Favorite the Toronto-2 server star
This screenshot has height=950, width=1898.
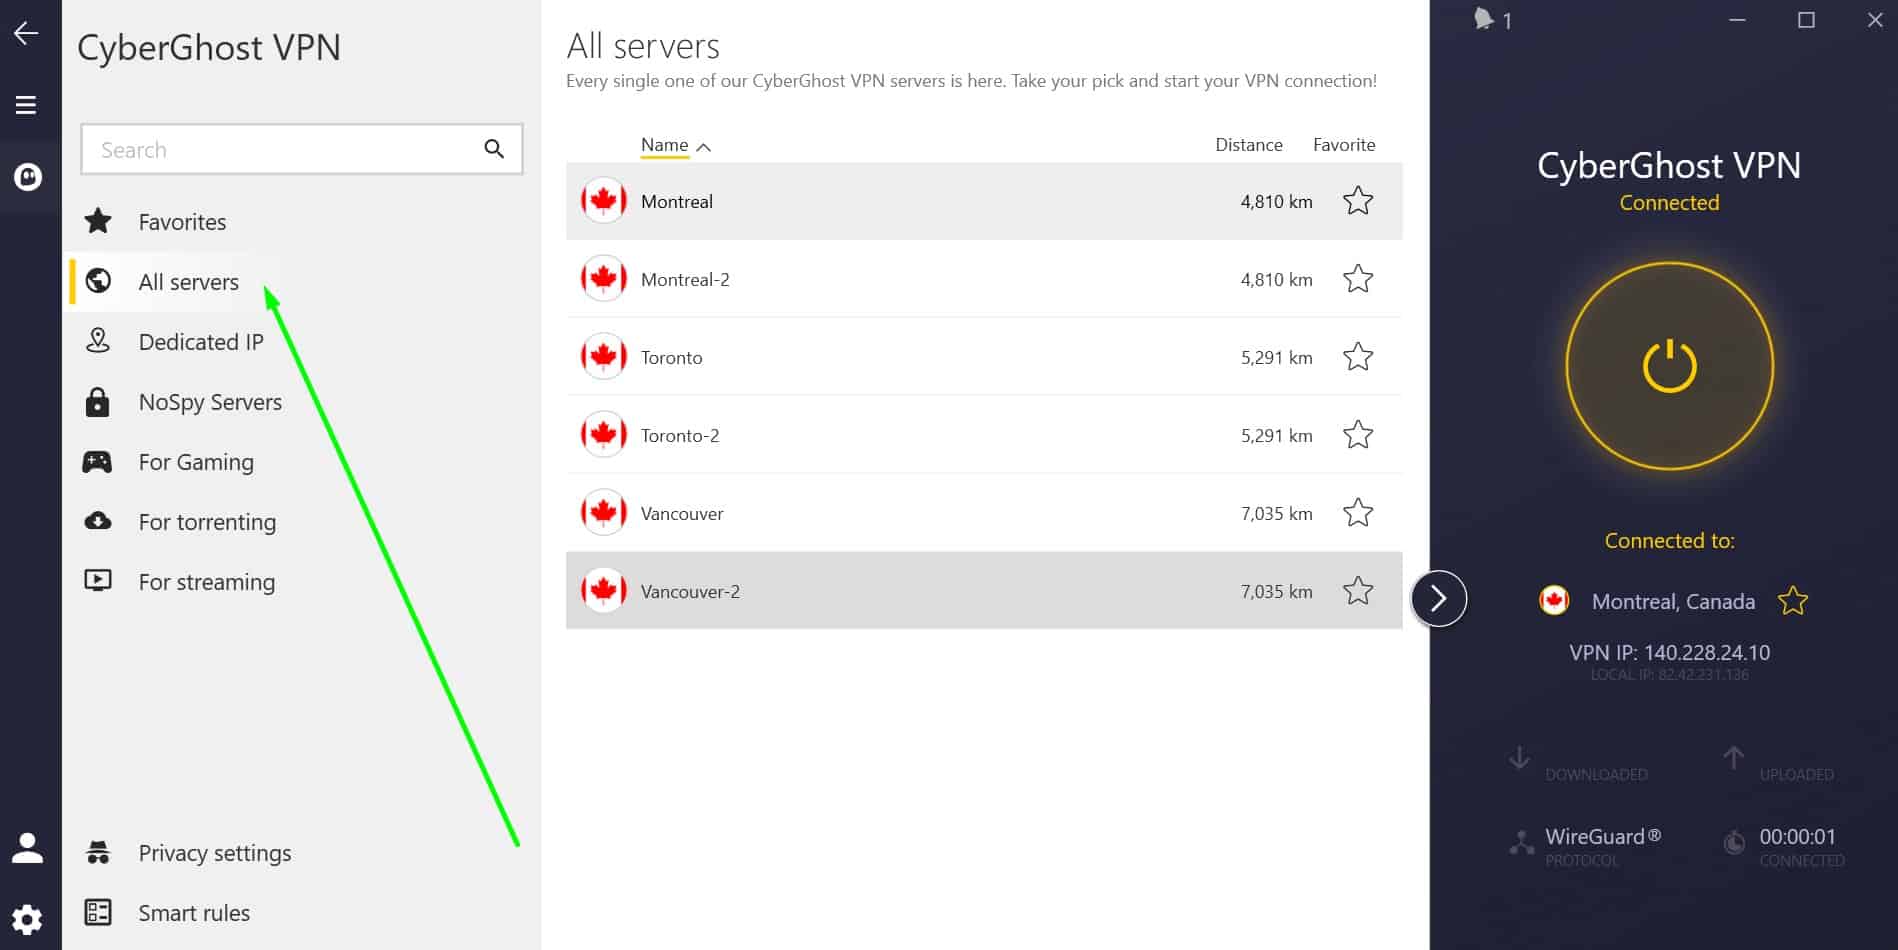(1358, 435)
